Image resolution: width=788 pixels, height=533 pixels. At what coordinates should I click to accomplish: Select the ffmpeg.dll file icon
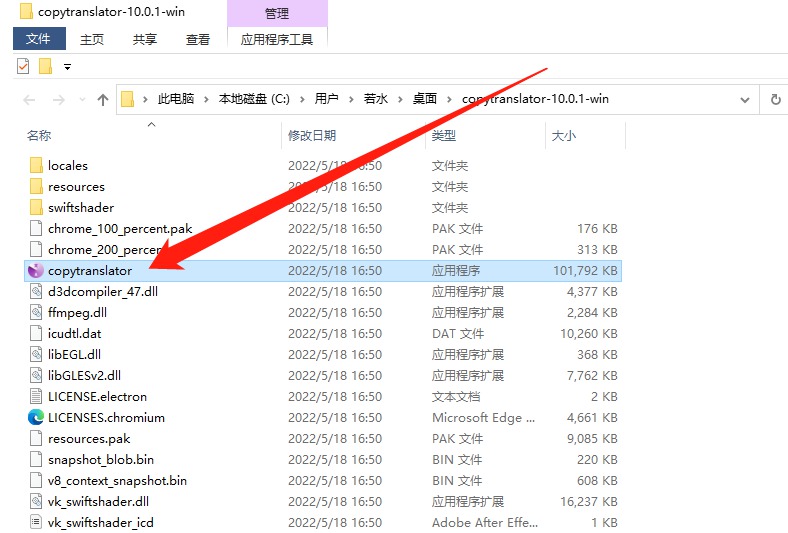[x=36, y=312]
